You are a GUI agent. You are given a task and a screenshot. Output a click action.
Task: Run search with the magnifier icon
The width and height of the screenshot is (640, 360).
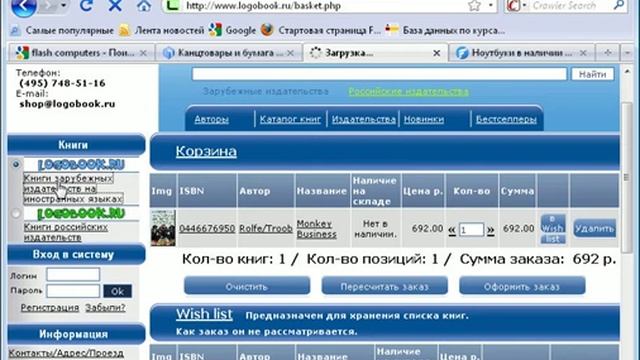(x=619, y=5)
